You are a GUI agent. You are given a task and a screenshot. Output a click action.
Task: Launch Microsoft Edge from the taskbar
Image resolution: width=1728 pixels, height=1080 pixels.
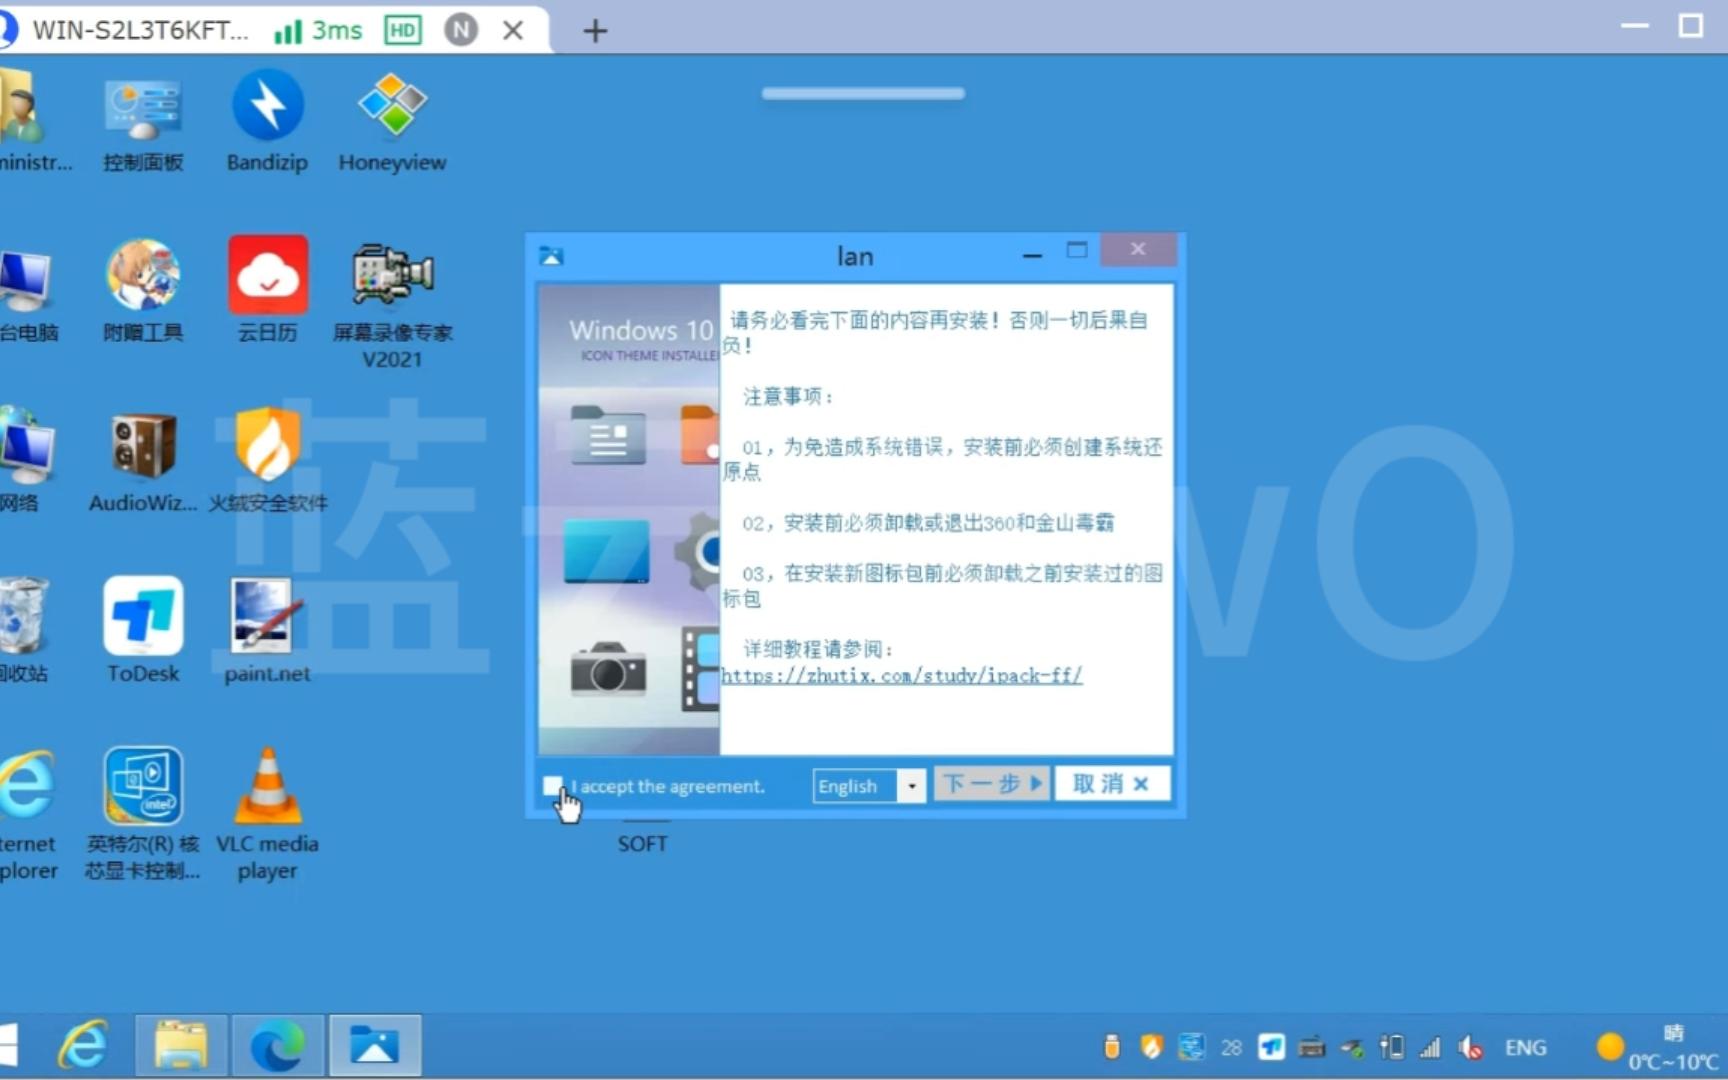[277, 1046]
